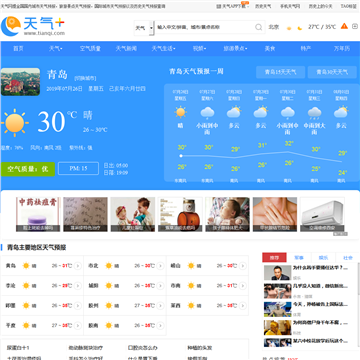Click the moon icon next to 北京
The image size is (360, 360).
point(300,28)
